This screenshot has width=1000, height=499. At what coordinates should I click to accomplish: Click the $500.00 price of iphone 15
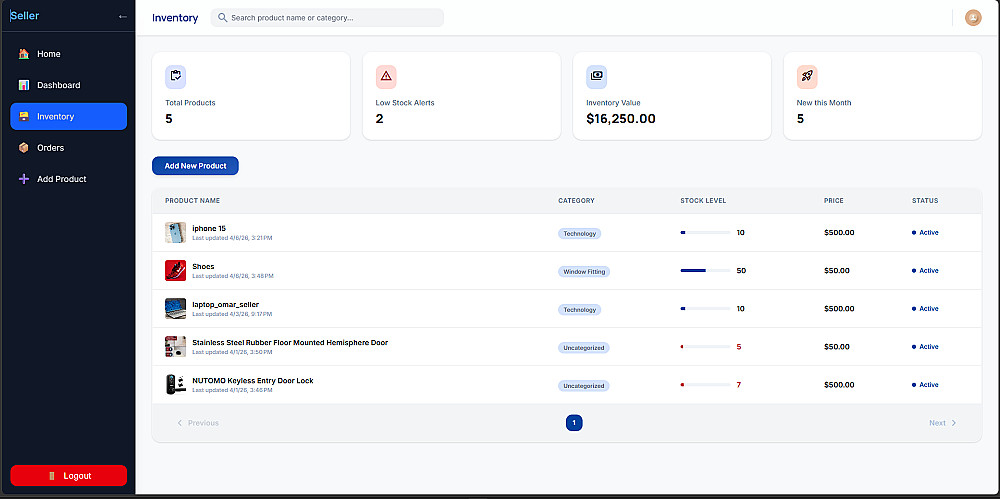pos(839,232)
